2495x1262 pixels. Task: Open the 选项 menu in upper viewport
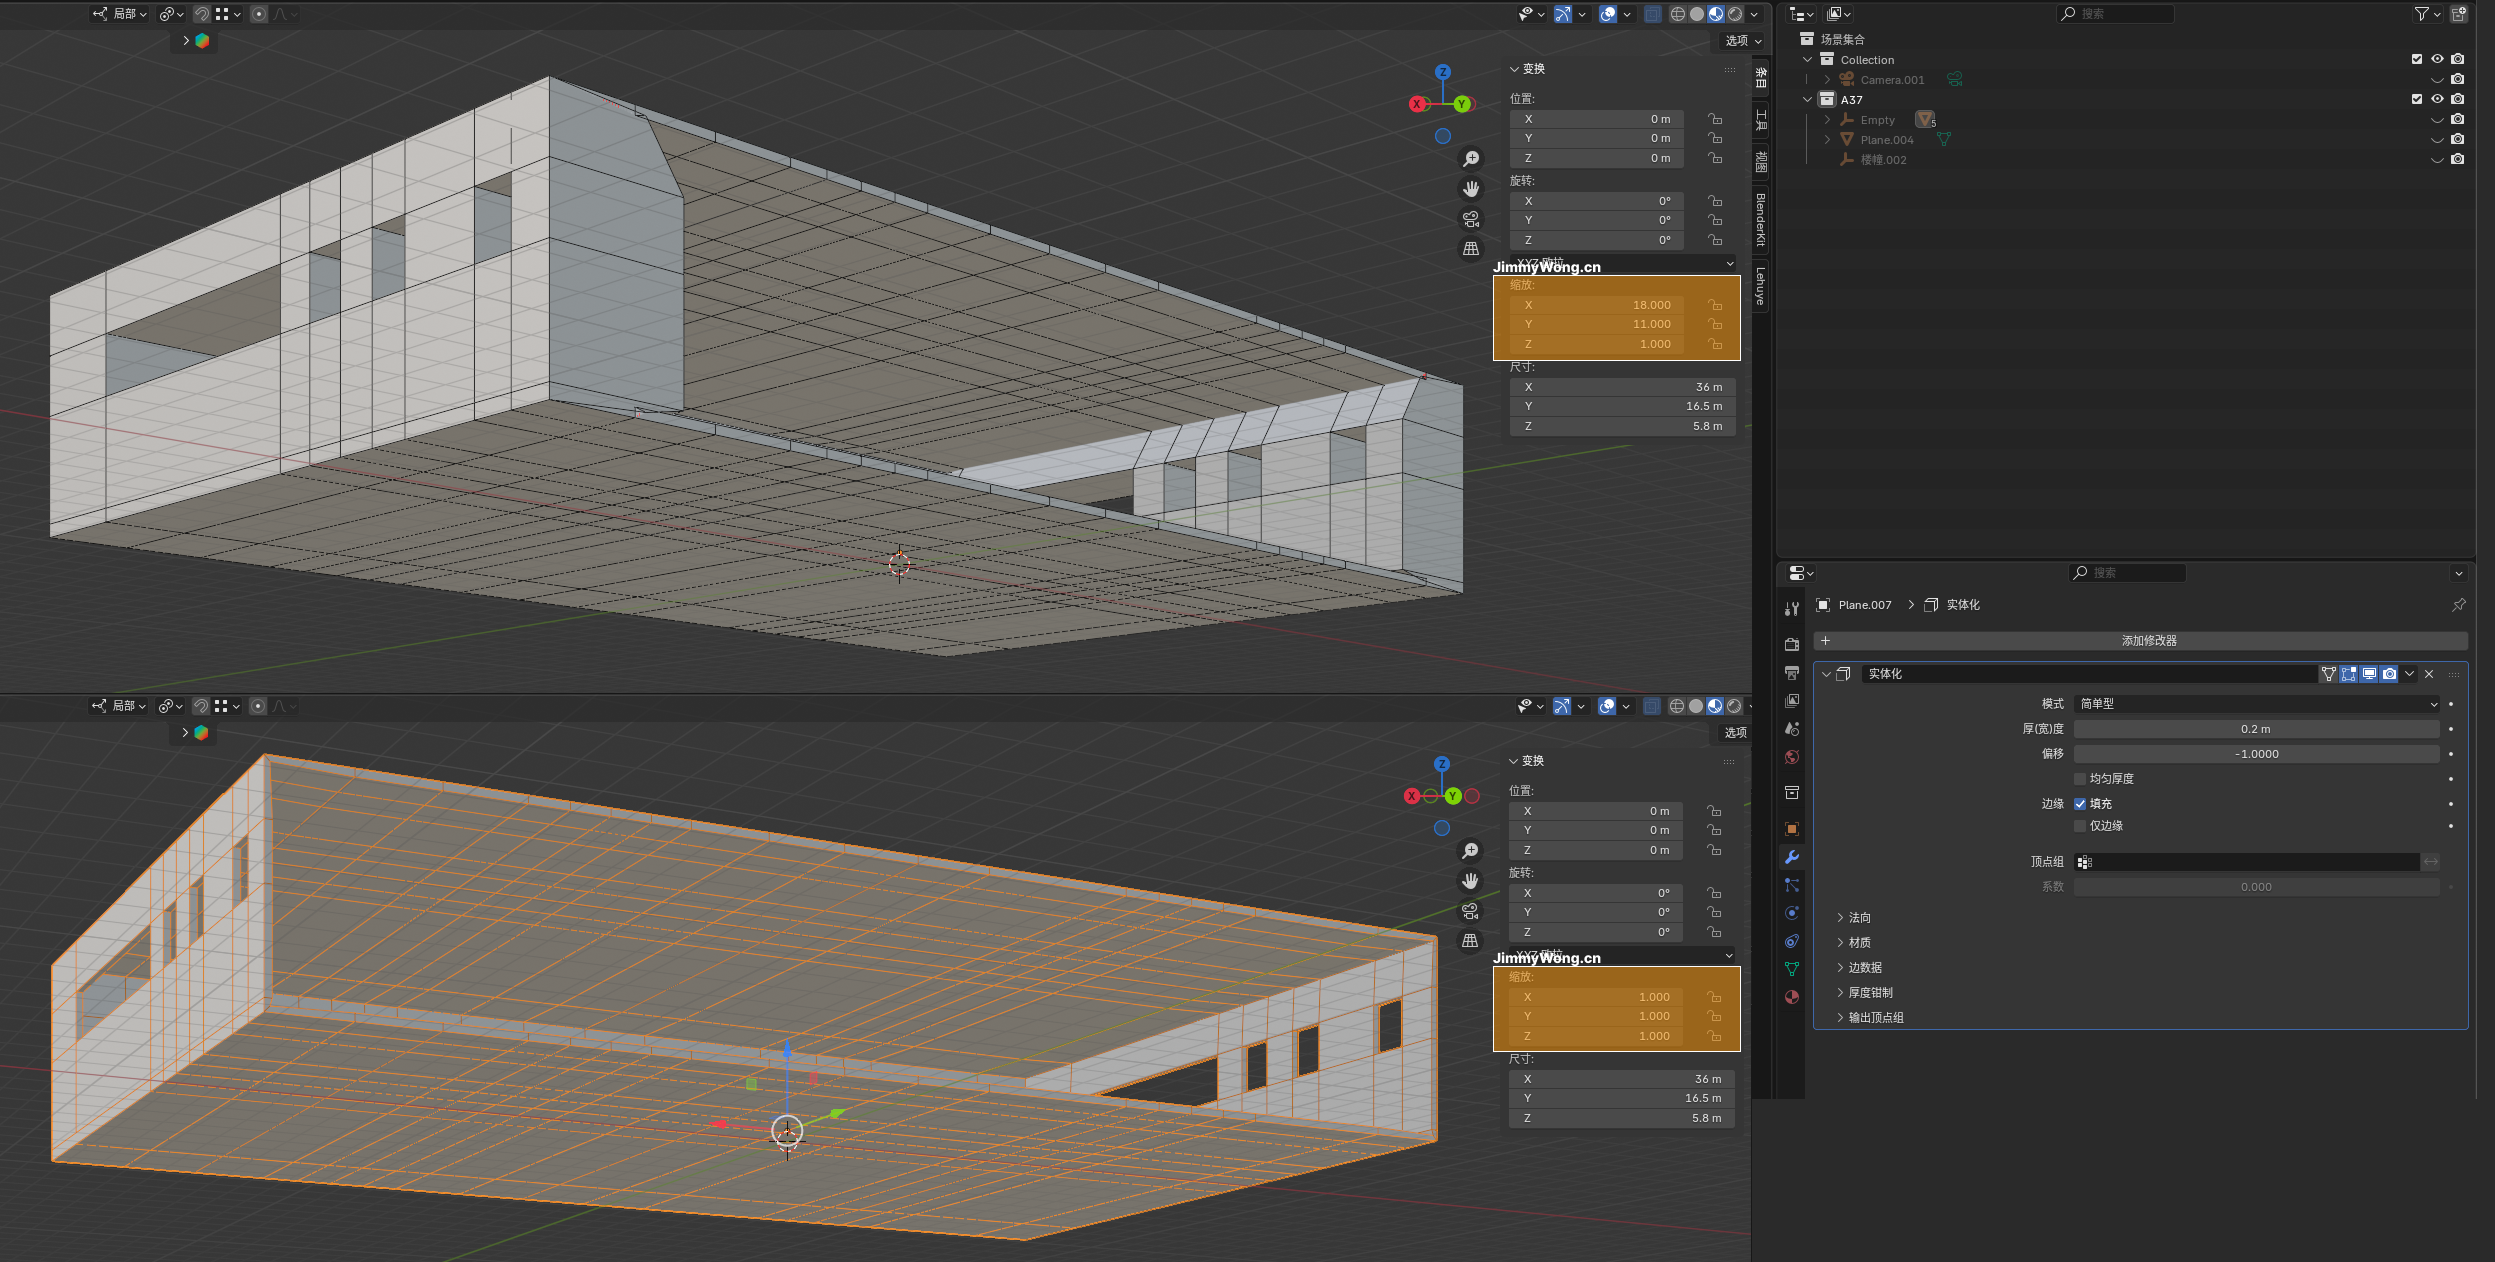click(x=1742, y=41)
